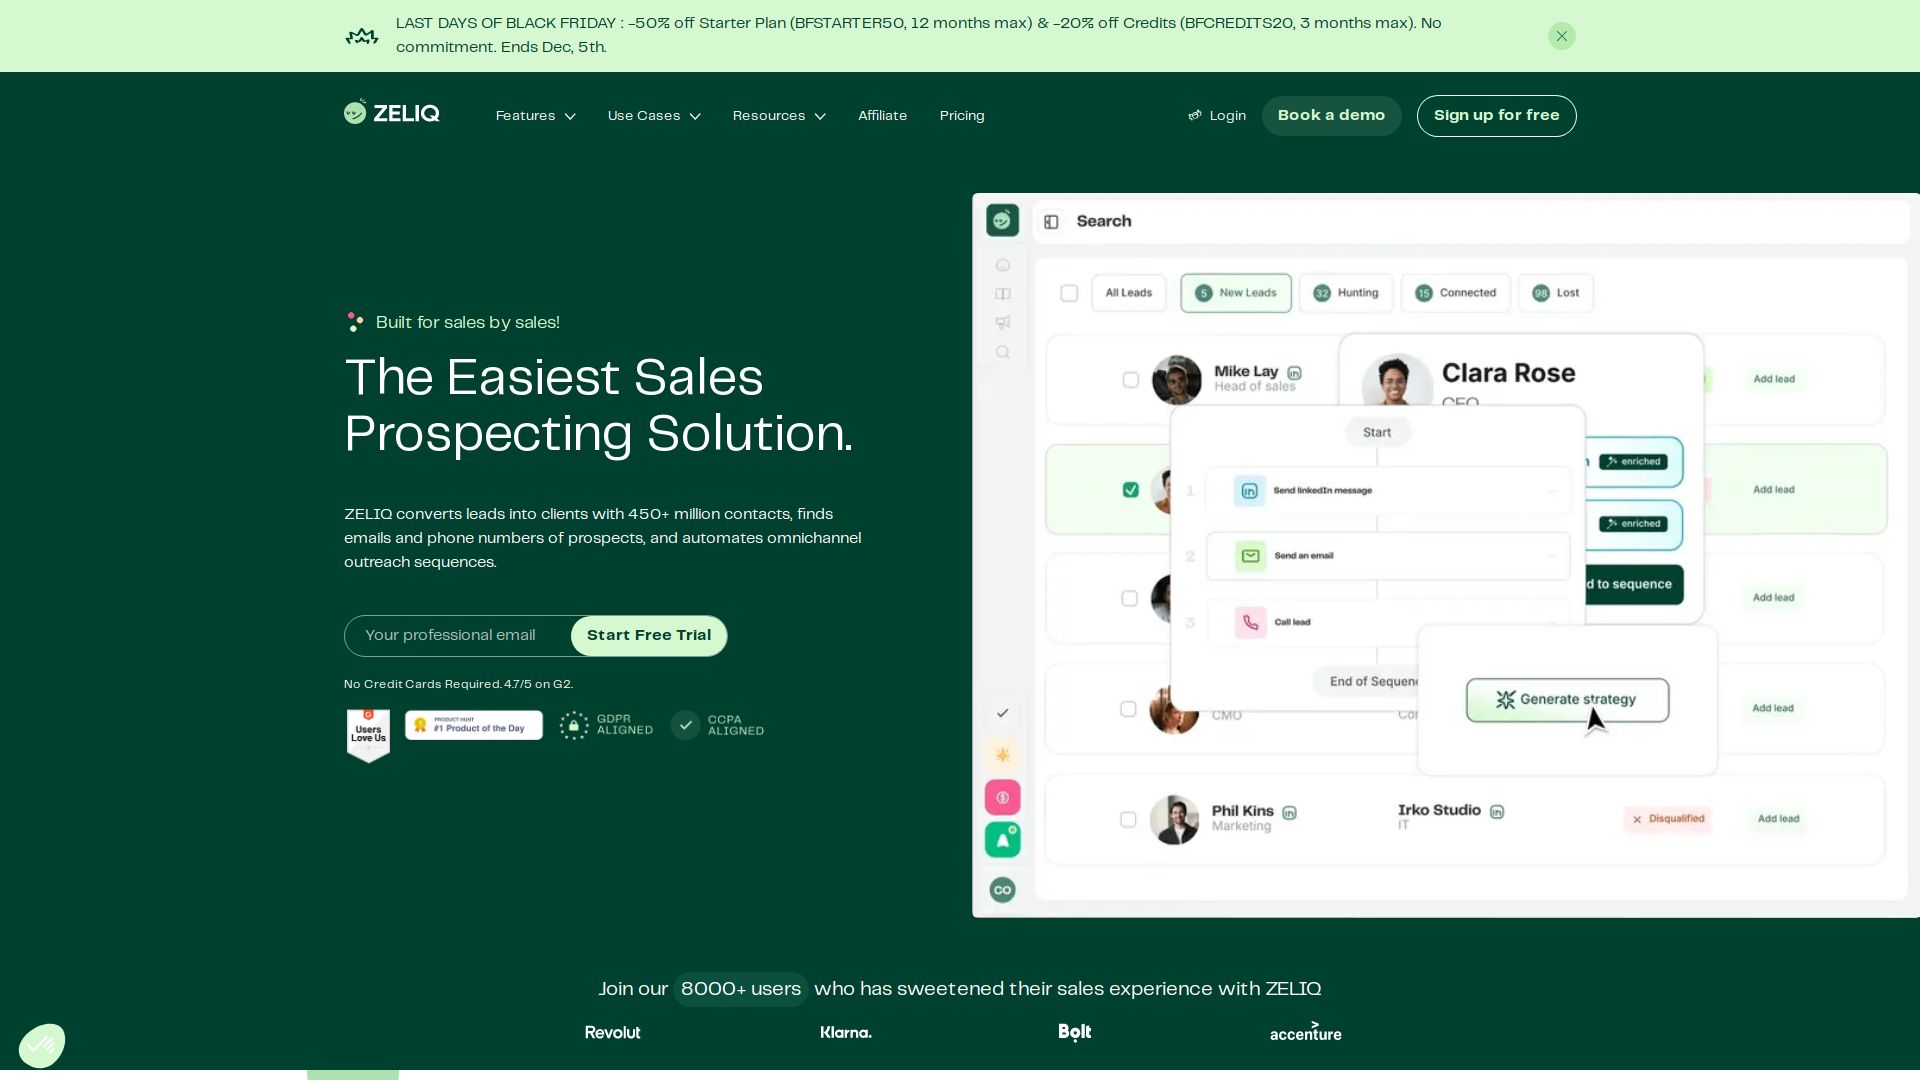Click Mike Lay's LinkedIn icon

pyautogui.click(x=1294, y=372)
